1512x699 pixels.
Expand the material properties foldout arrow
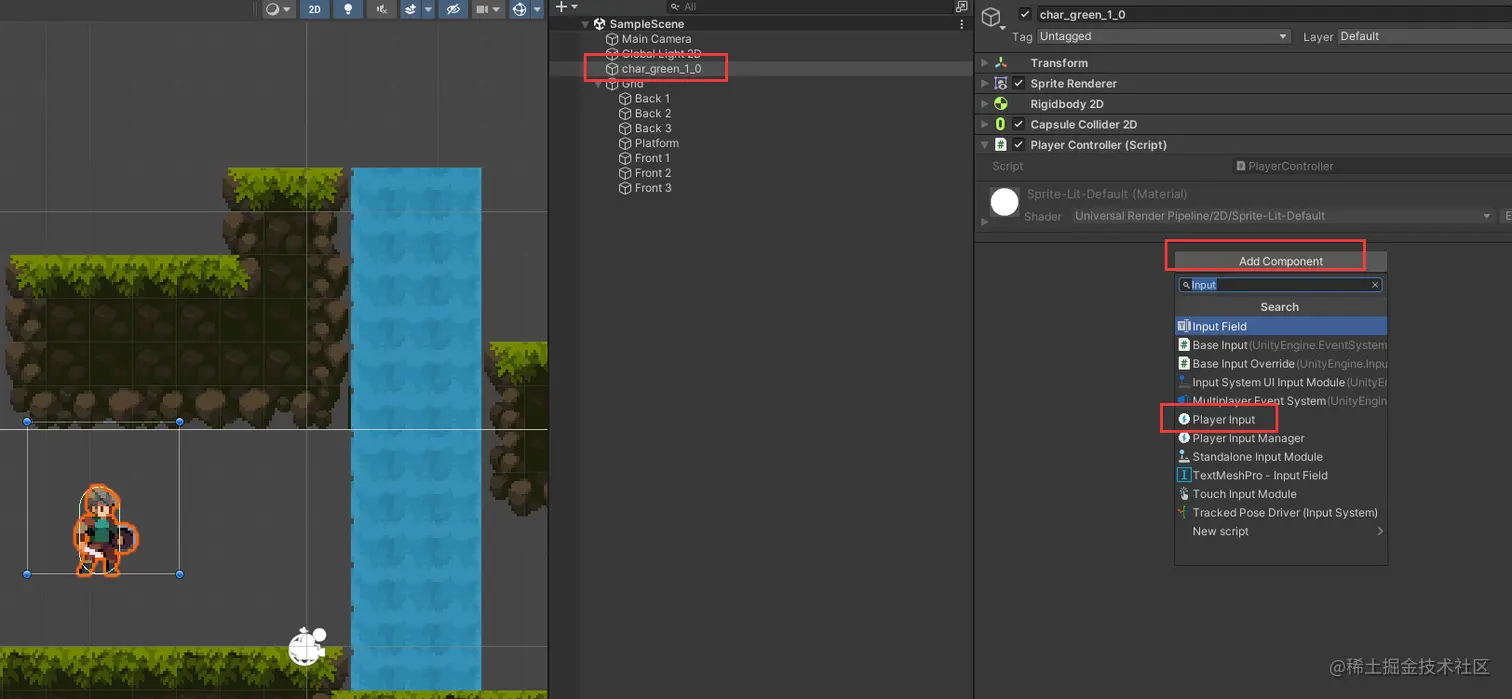click(985, 221)
